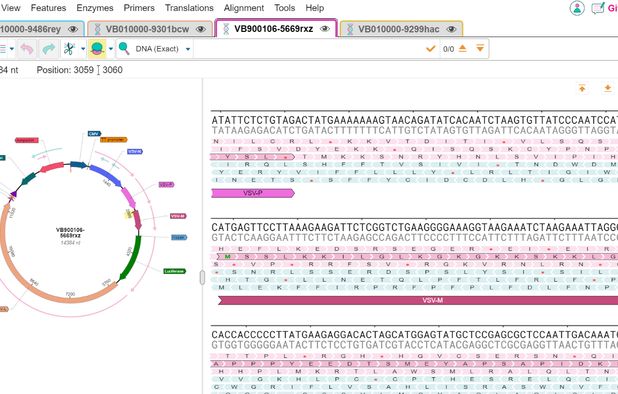Open the feedback note icon
618x394 pixels.
click(598, 8)
